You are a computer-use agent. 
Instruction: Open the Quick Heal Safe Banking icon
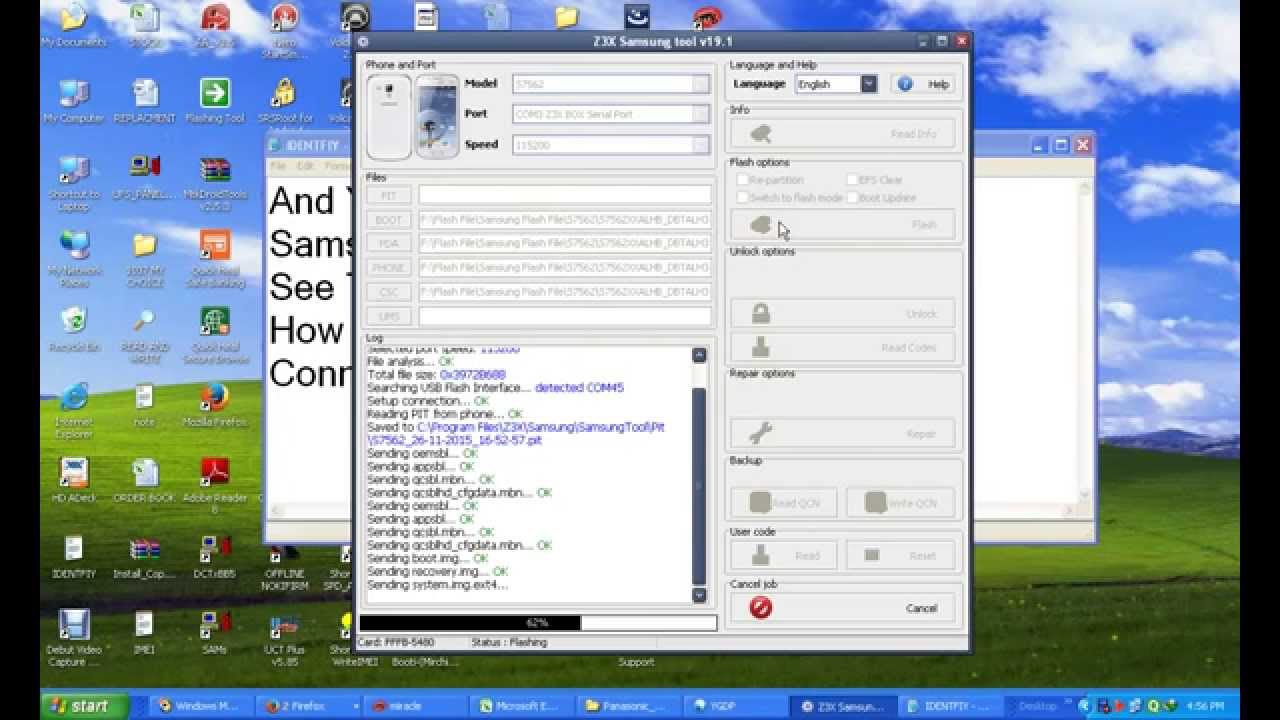(x=214, y=260)
